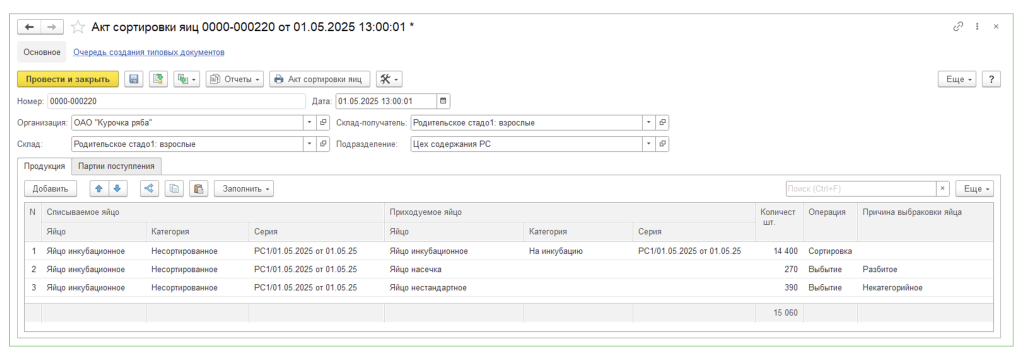The width and height of the screenshot is (1024, 361).
Task: Open the Подразделение record with its open icon
Action: 662,144
